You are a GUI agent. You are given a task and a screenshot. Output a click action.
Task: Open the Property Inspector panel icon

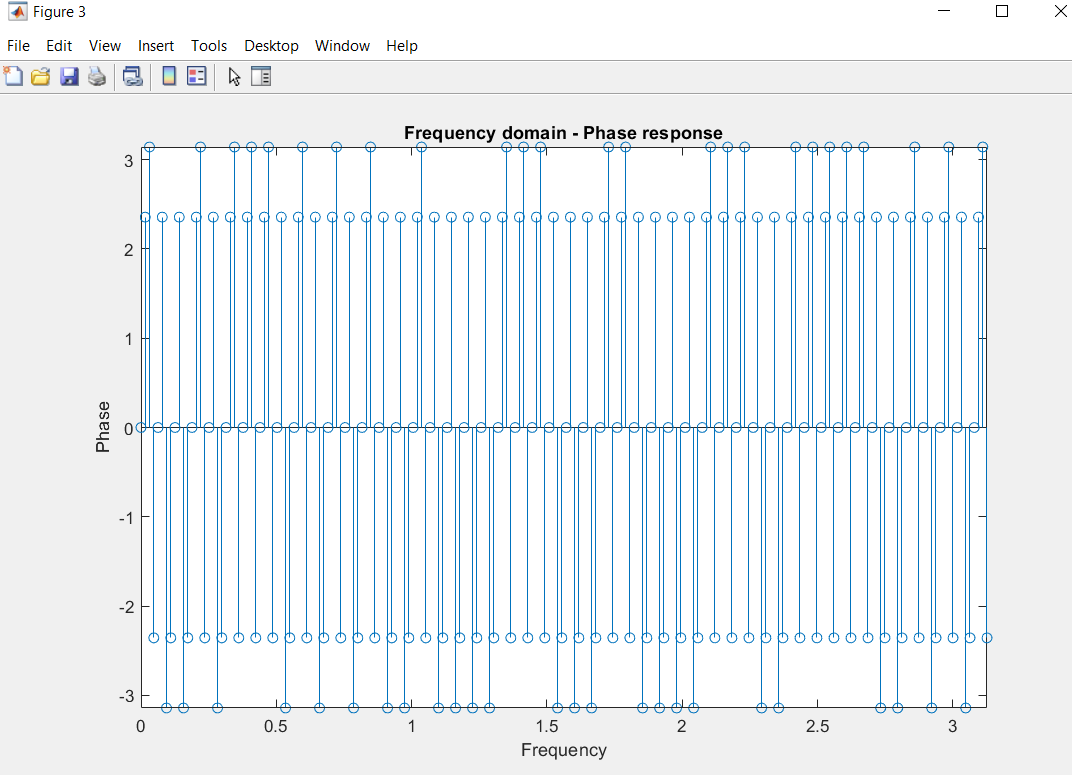tap(261, 76)
